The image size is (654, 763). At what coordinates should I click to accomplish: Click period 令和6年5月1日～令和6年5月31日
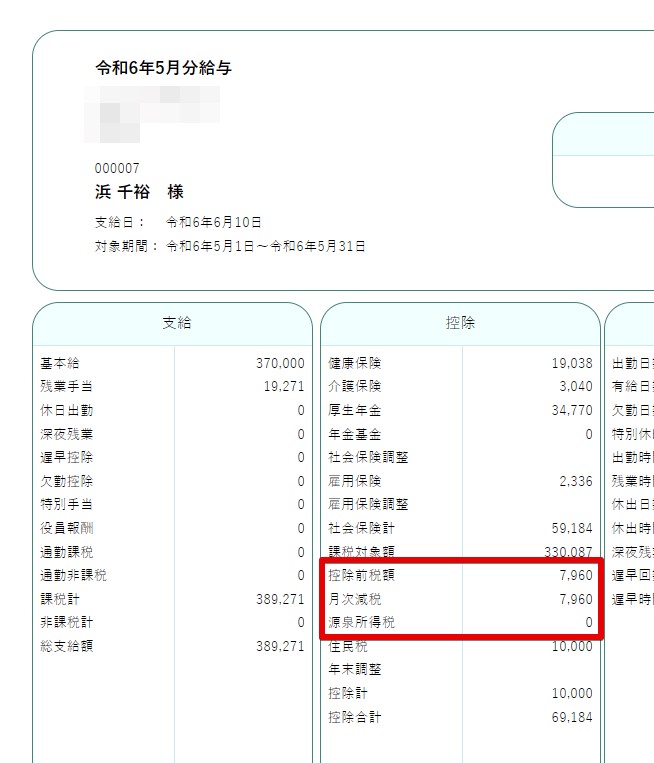click(x=266, y=246)
